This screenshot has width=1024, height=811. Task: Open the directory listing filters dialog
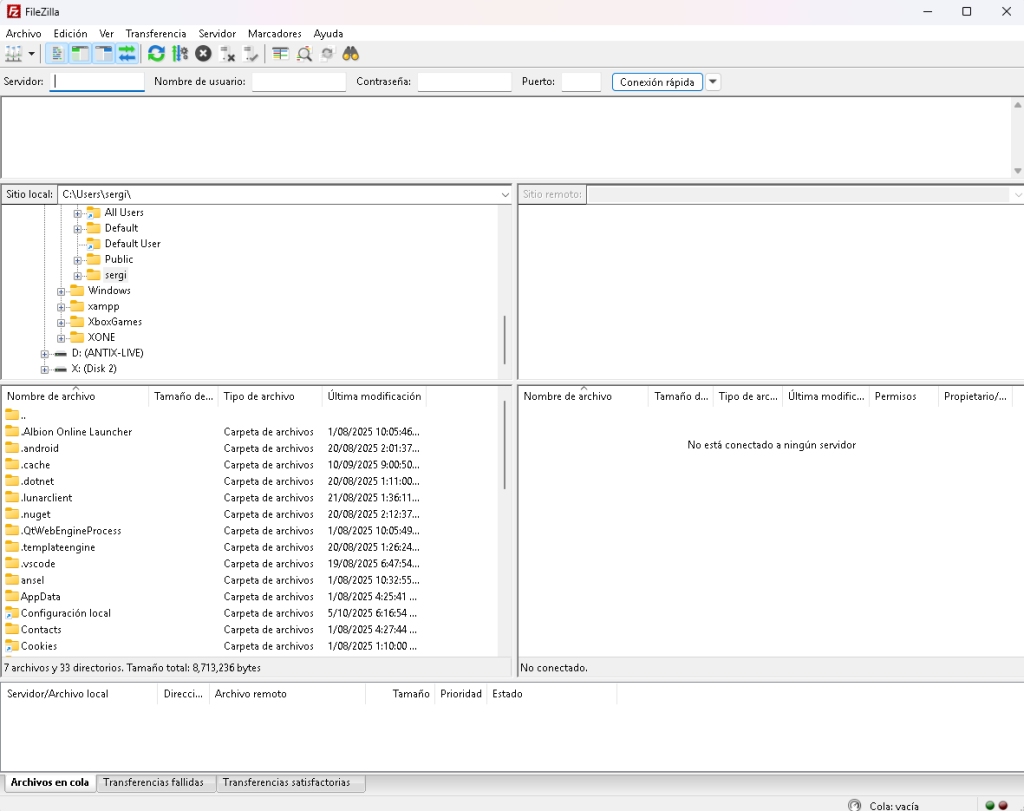click(280, 53)
